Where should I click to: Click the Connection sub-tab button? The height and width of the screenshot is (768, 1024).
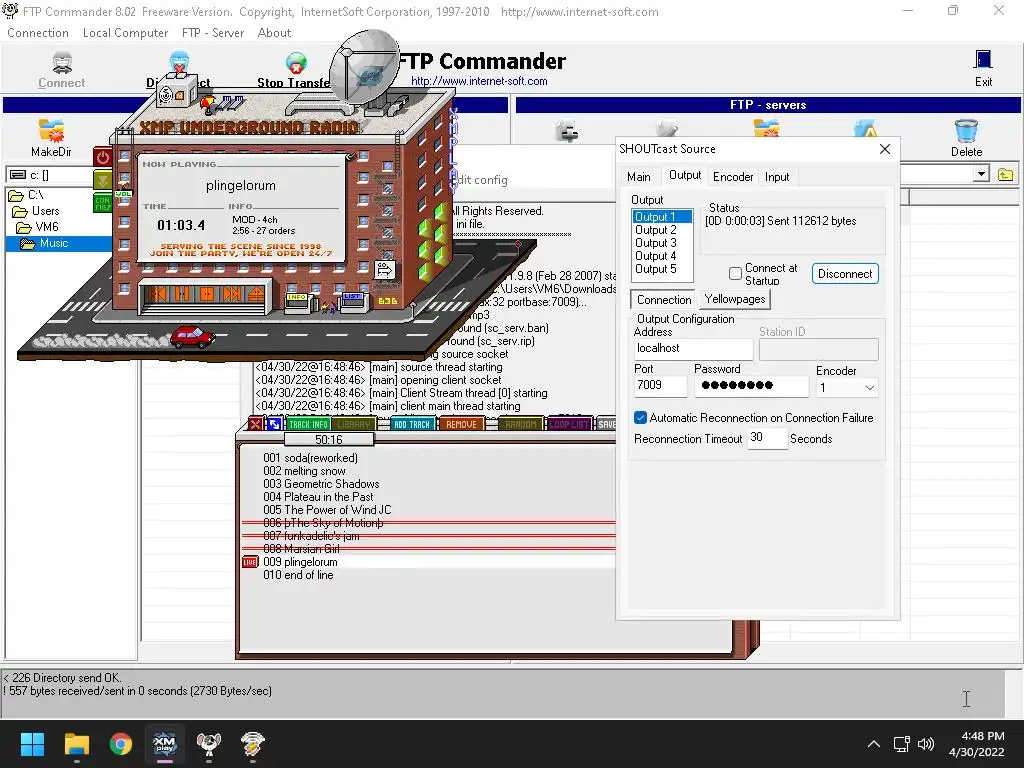tap(664, 300)
